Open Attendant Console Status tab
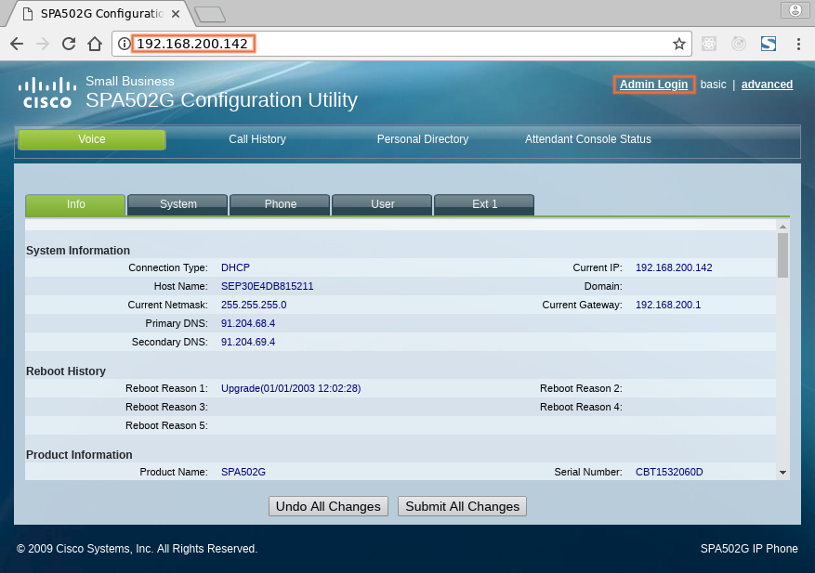The image size is (815, 573). [588, 139]
